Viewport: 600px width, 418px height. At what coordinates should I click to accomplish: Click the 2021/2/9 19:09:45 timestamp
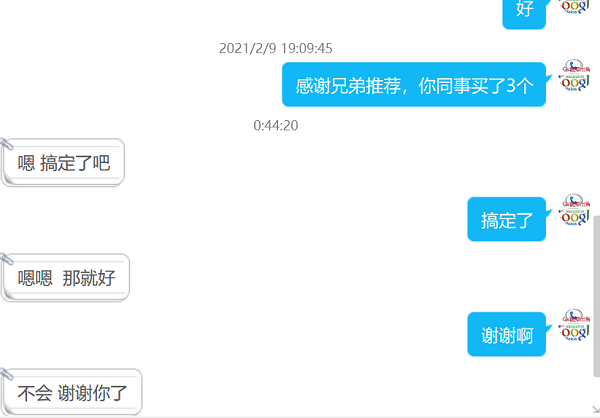(276, 48)
